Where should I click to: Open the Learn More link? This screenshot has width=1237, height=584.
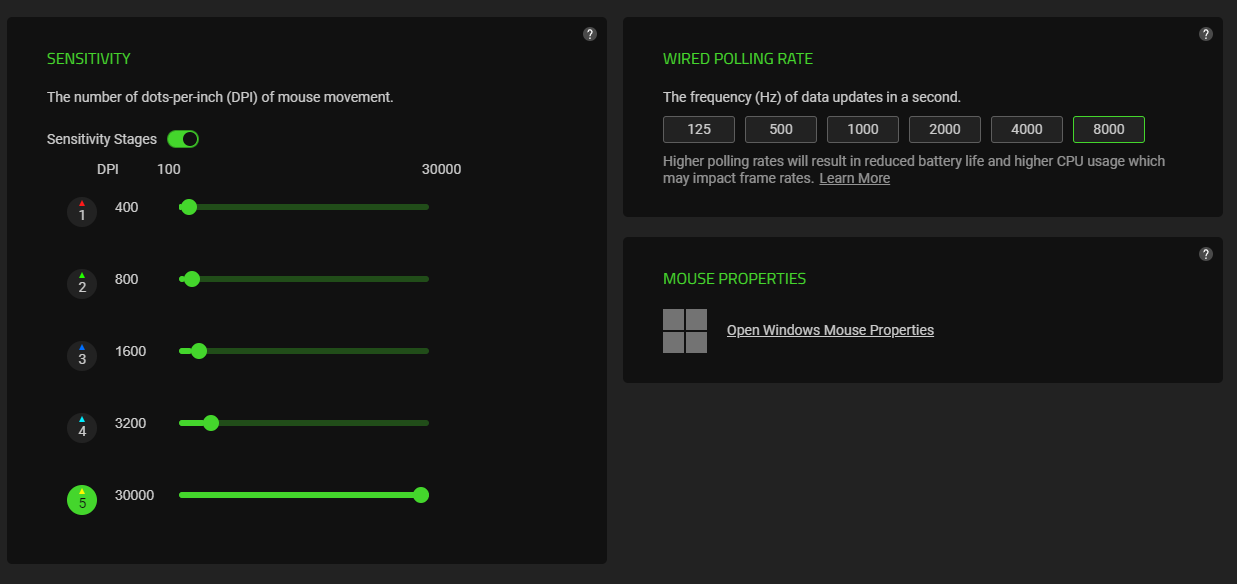point(854,178)
